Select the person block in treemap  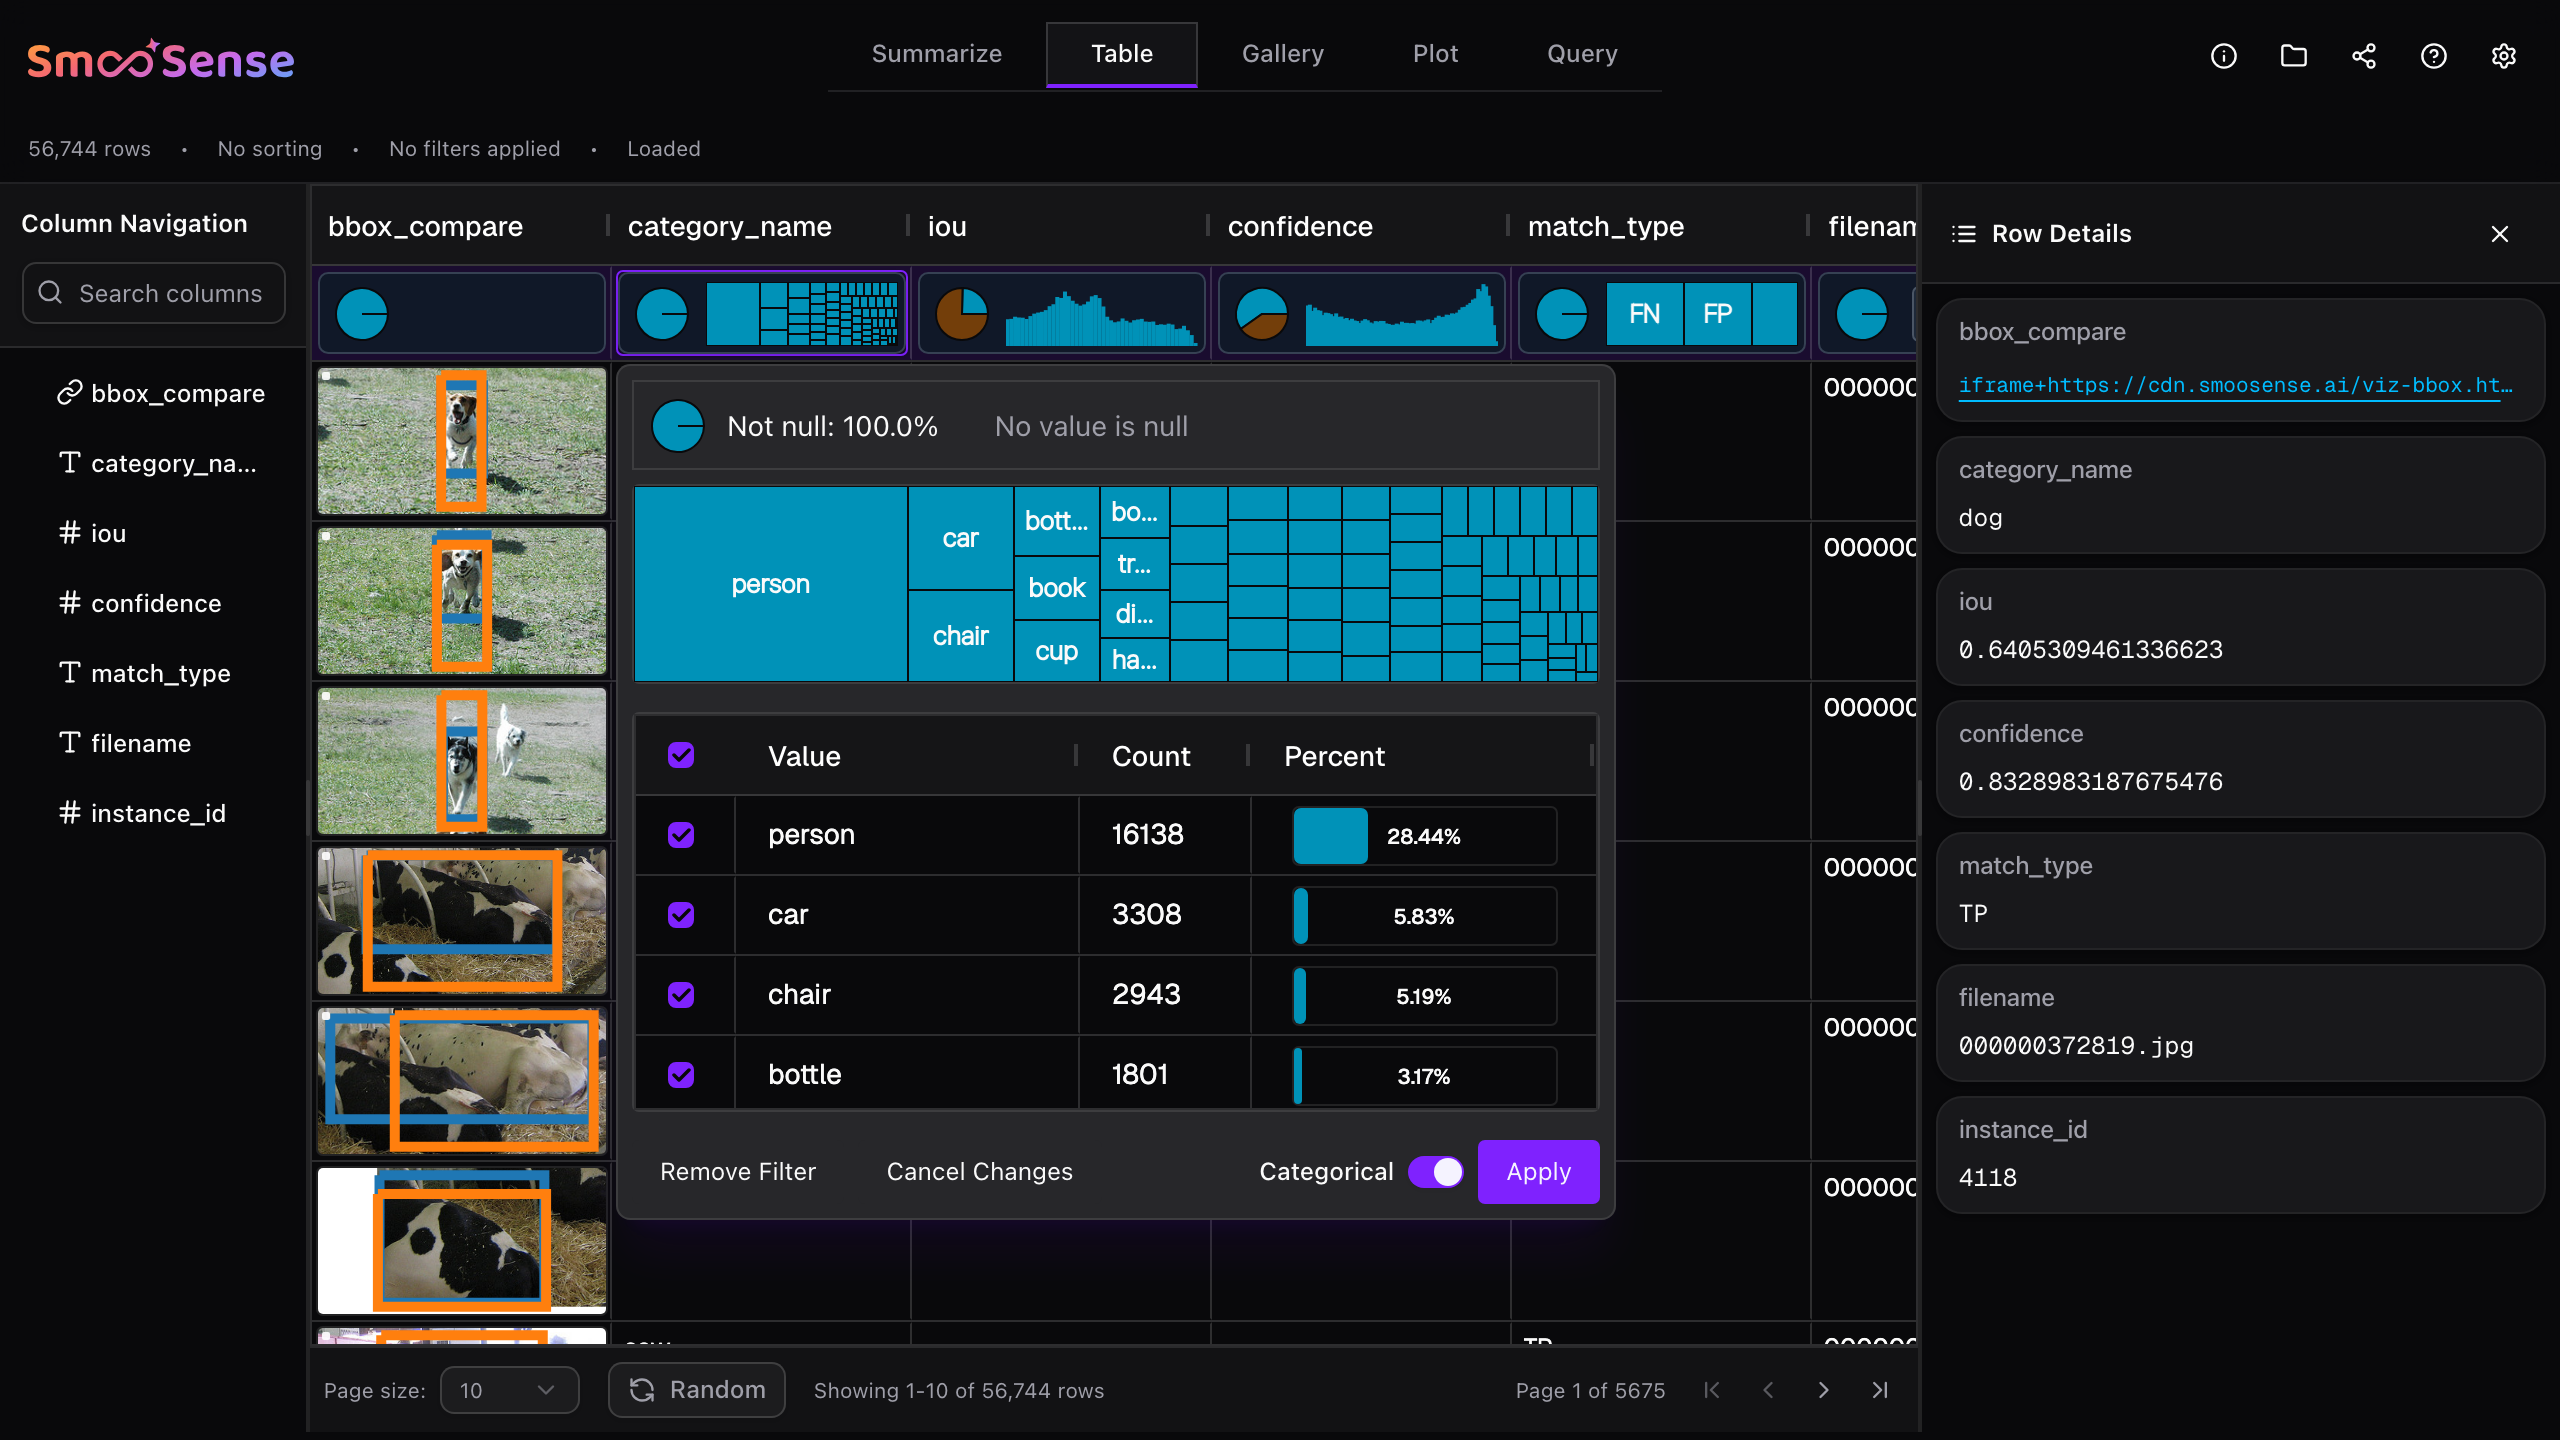pos(770,584)
